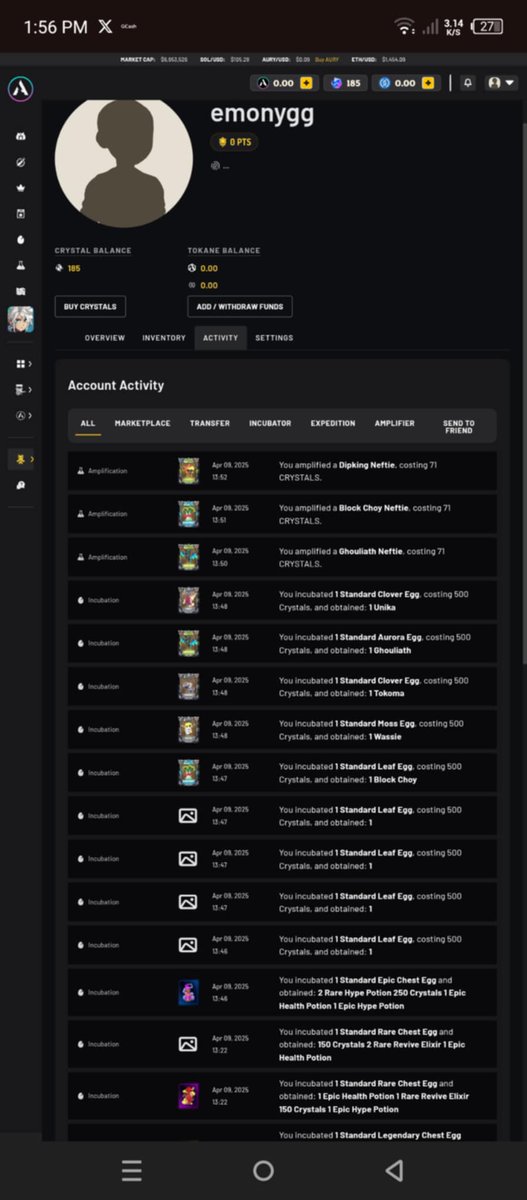
Task: Click the Buy Crystals button
Action: (x=90, y=306)
